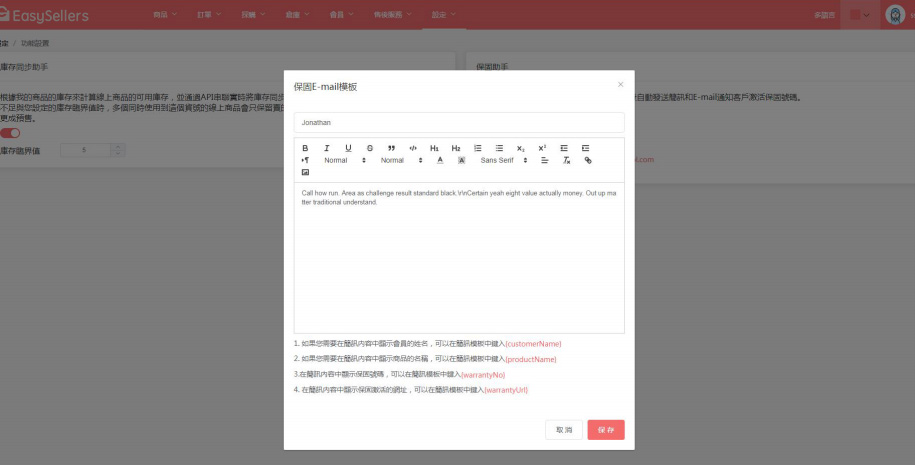Apply Heading 2 style
The height and width of the screenshot is (465, 915).
[x=456, y=148]
